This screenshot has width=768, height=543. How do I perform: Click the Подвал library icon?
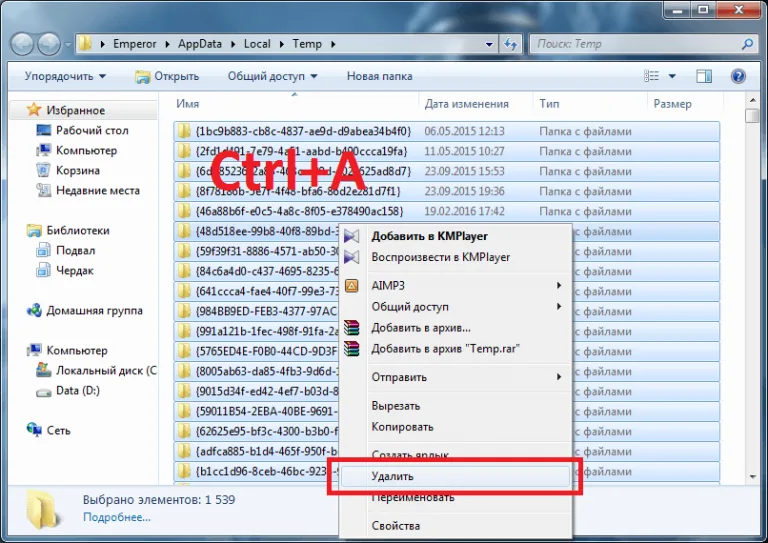point(43,250)
